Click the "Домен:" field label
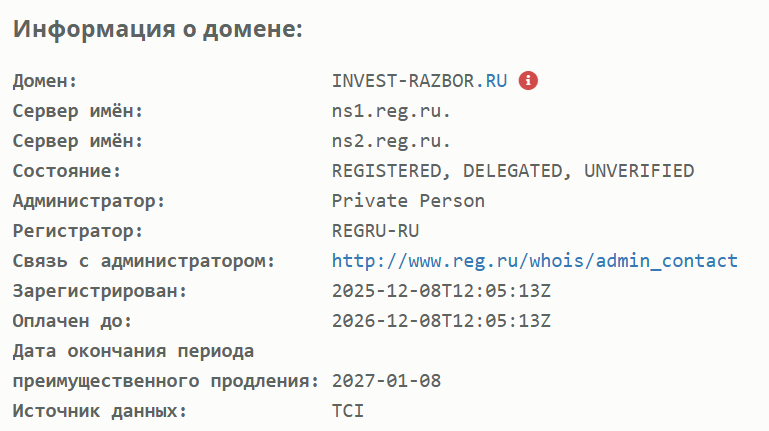Viewport: 769px width, 431px height. point(44,81)
